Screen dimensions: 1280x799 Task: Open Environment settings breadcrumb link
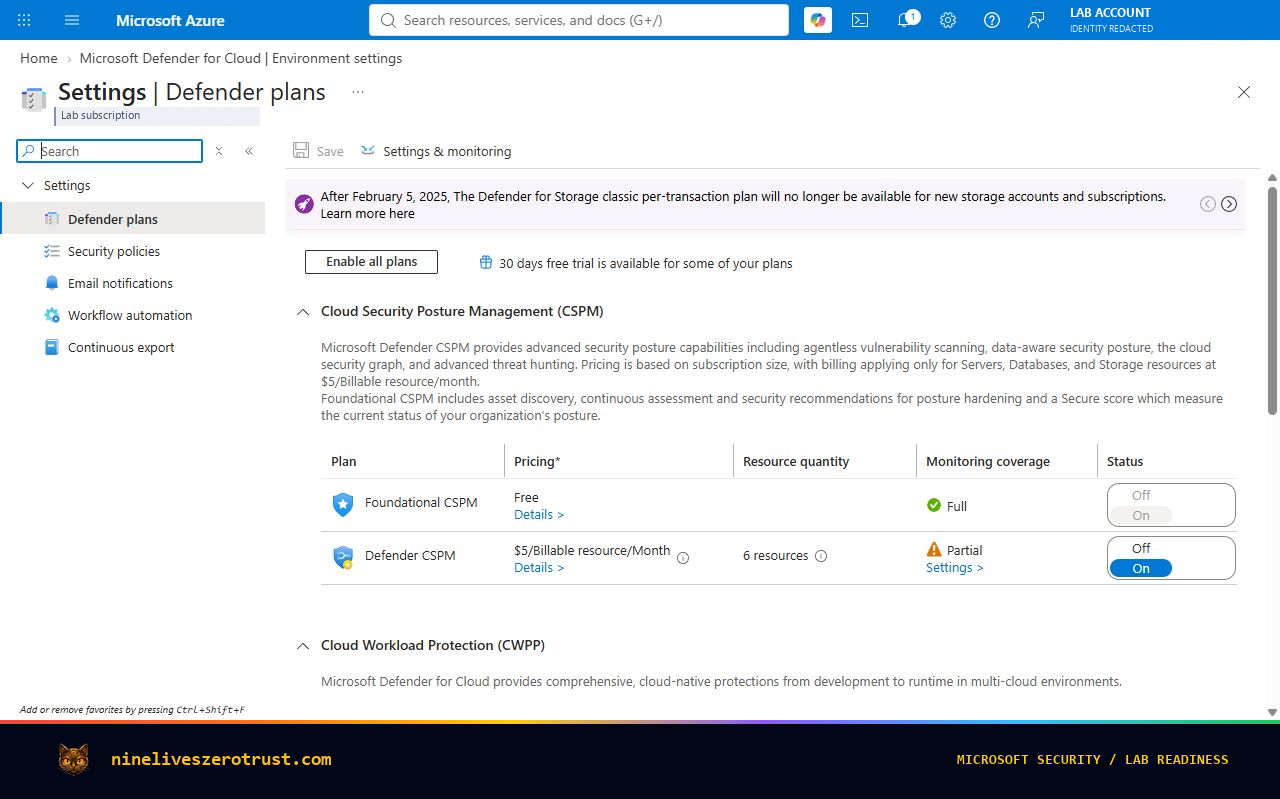click(241, 58)
